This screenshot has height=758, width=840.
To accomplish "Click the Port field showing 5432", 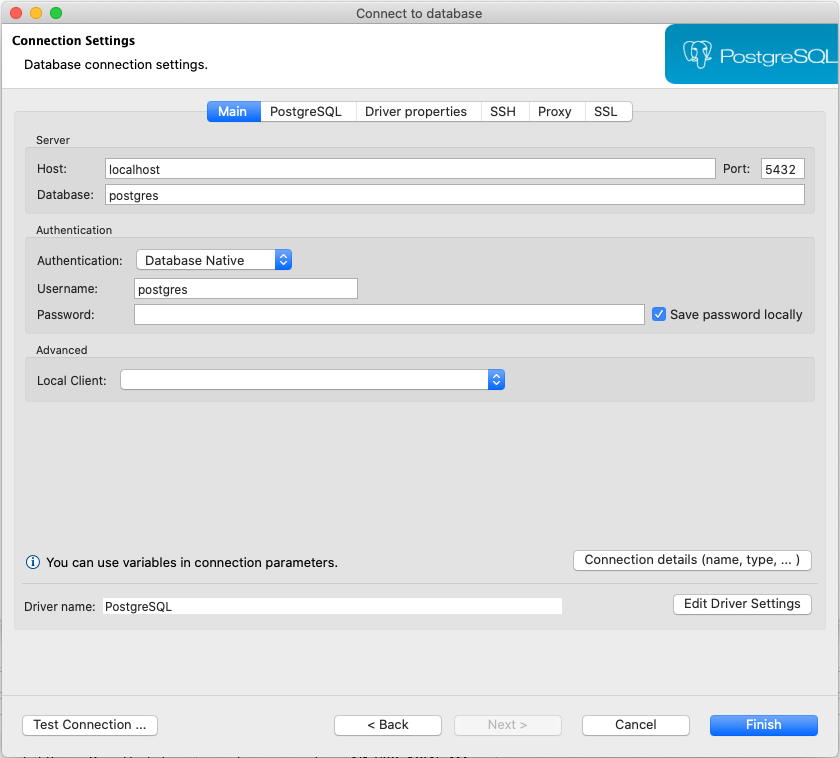I will [x=782, y=169].
